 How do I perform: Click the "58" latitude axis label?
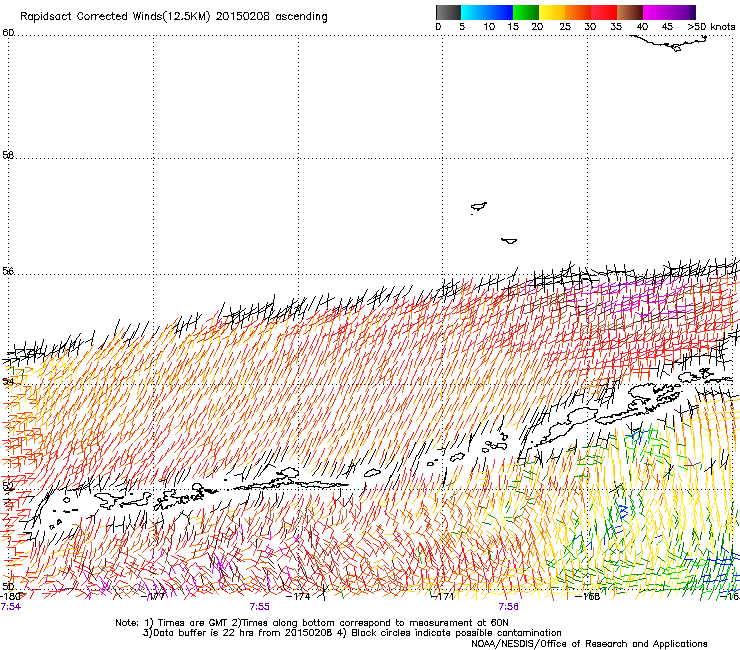(8, 155)
